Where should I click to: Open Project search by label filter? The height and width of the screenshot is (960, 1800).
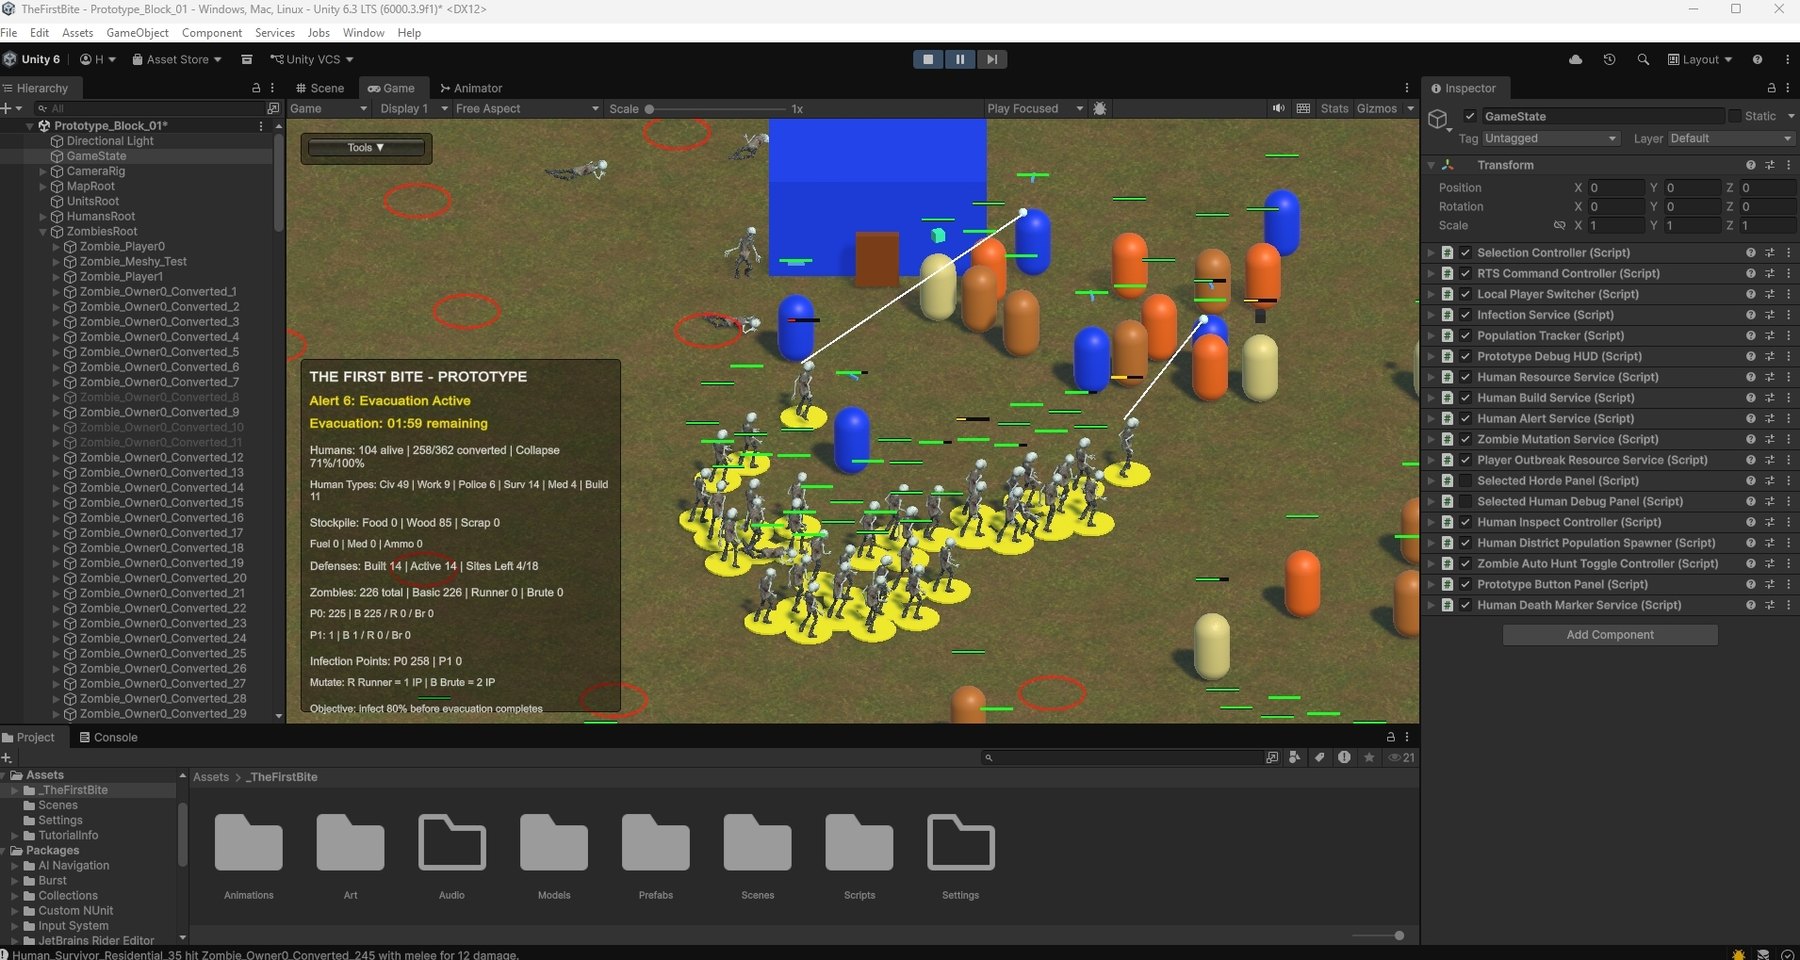coord(1319,757)
